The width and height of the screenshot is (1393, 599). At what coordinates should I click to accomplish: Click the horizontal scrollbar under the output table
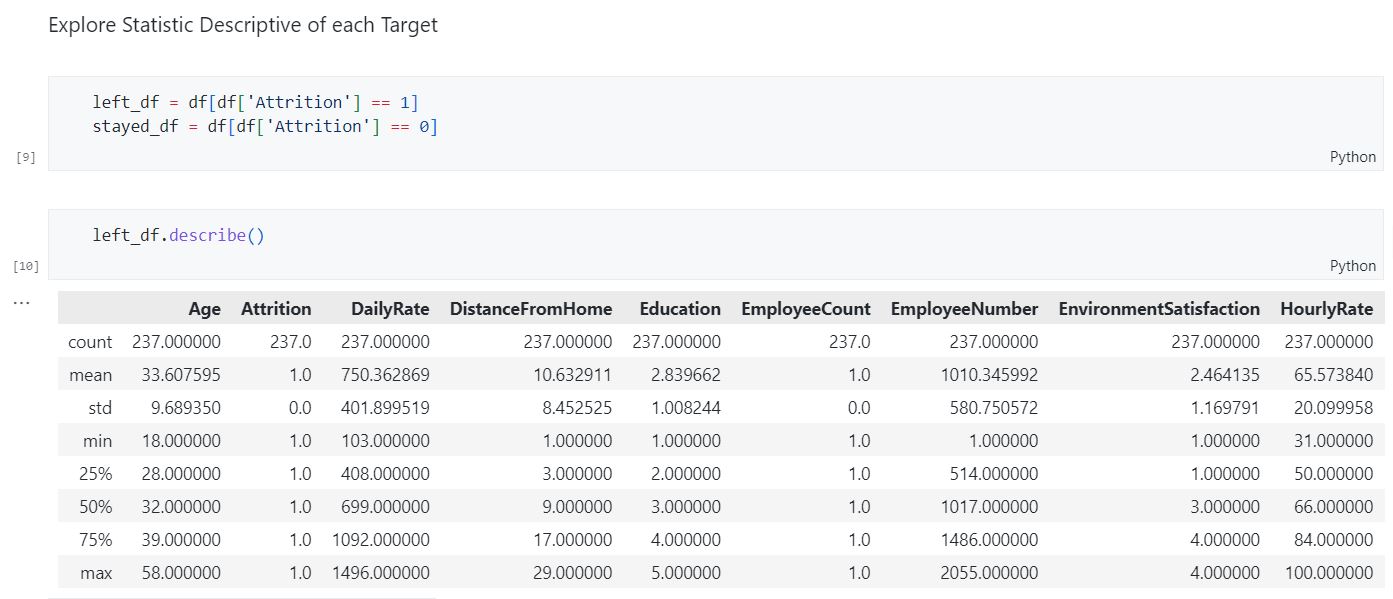coord(242,598)
